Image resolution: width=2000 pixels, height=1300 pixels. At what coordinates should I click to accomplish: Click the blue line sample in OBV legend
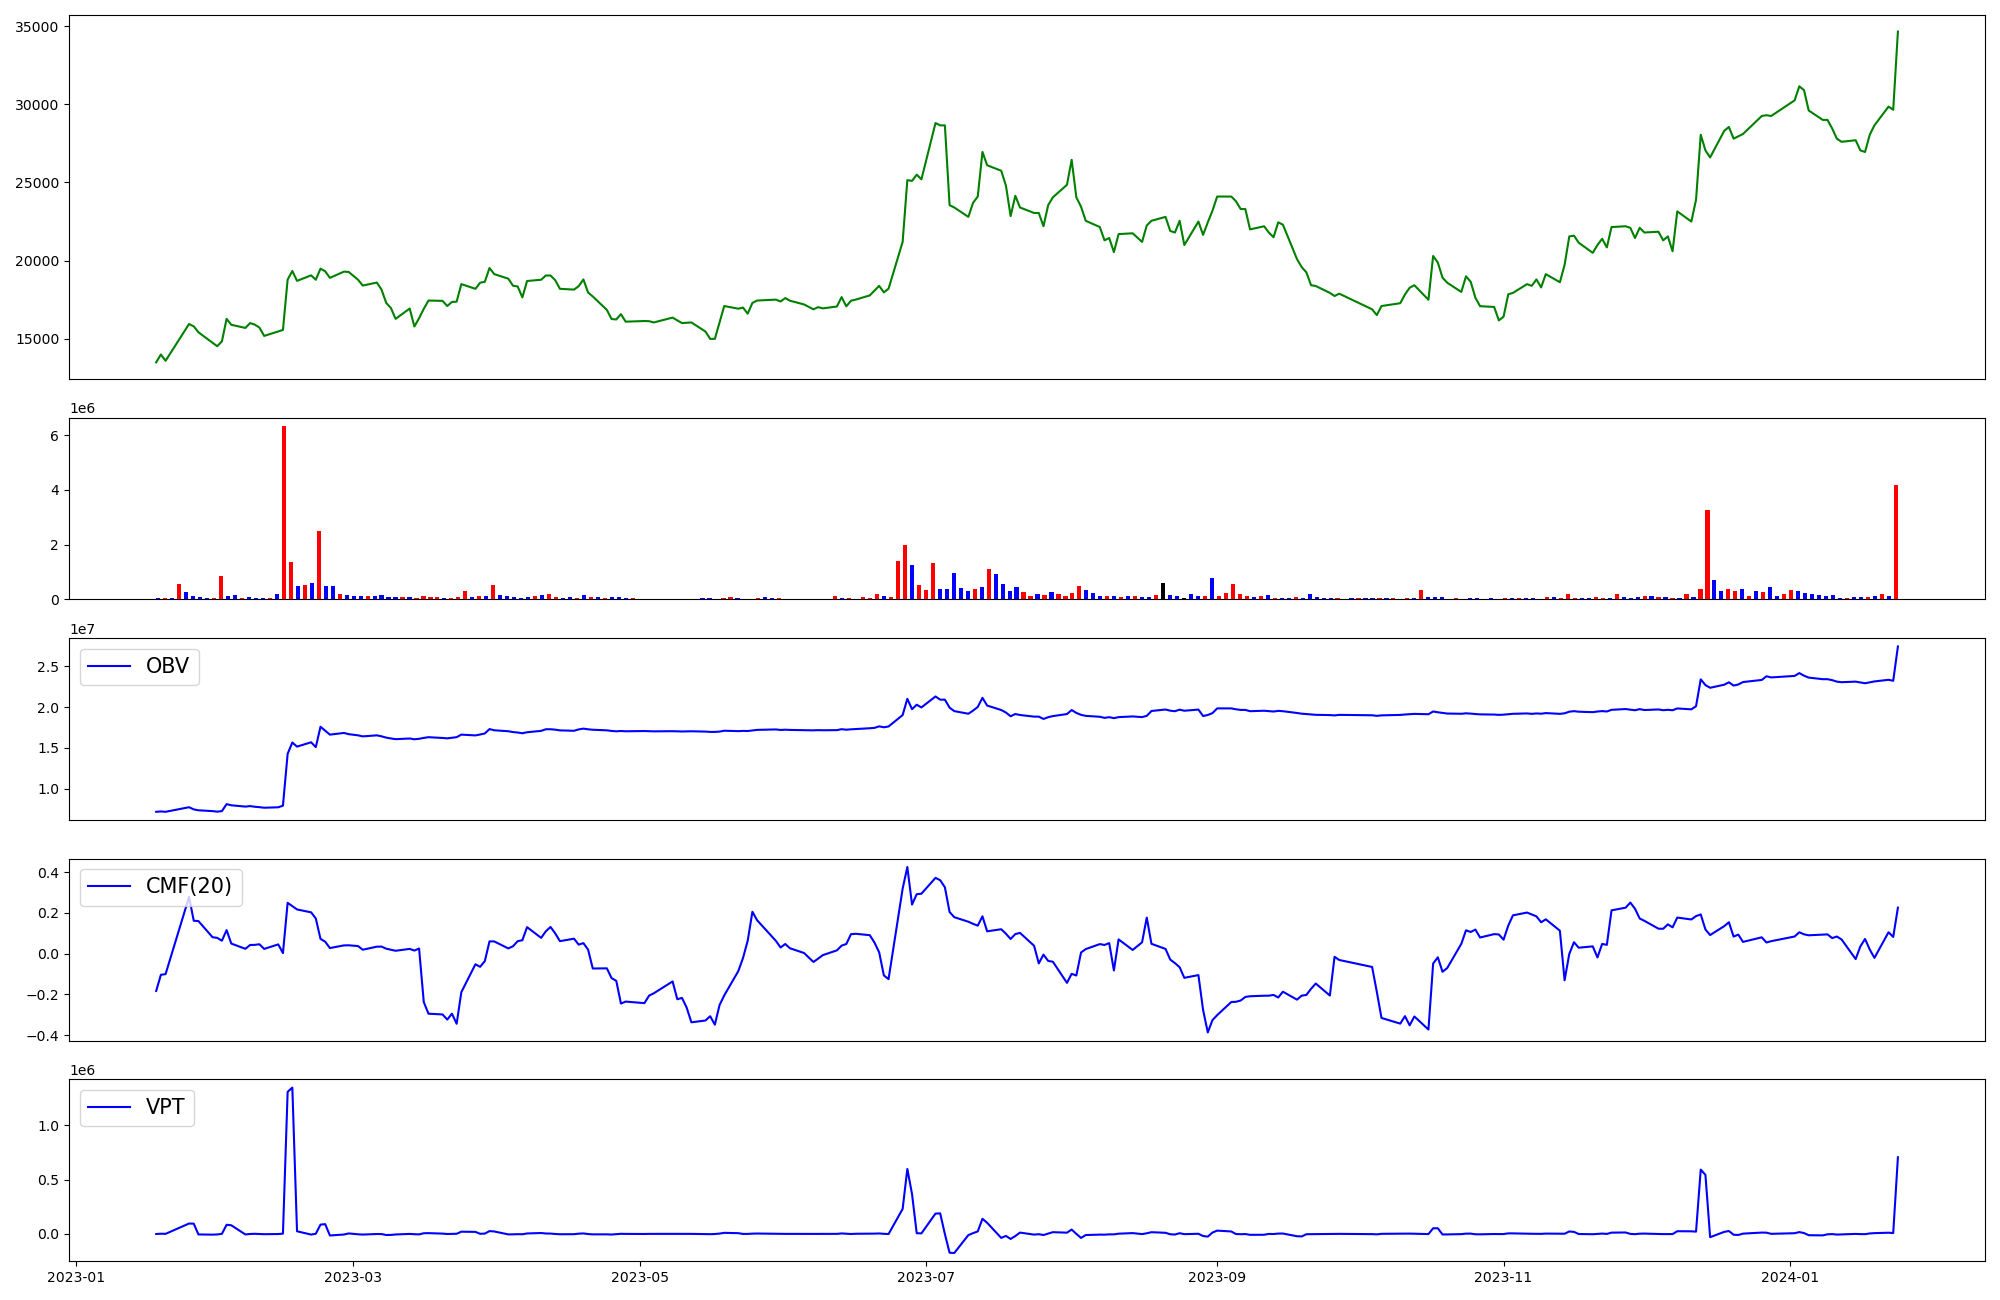[x=110, y=667]
